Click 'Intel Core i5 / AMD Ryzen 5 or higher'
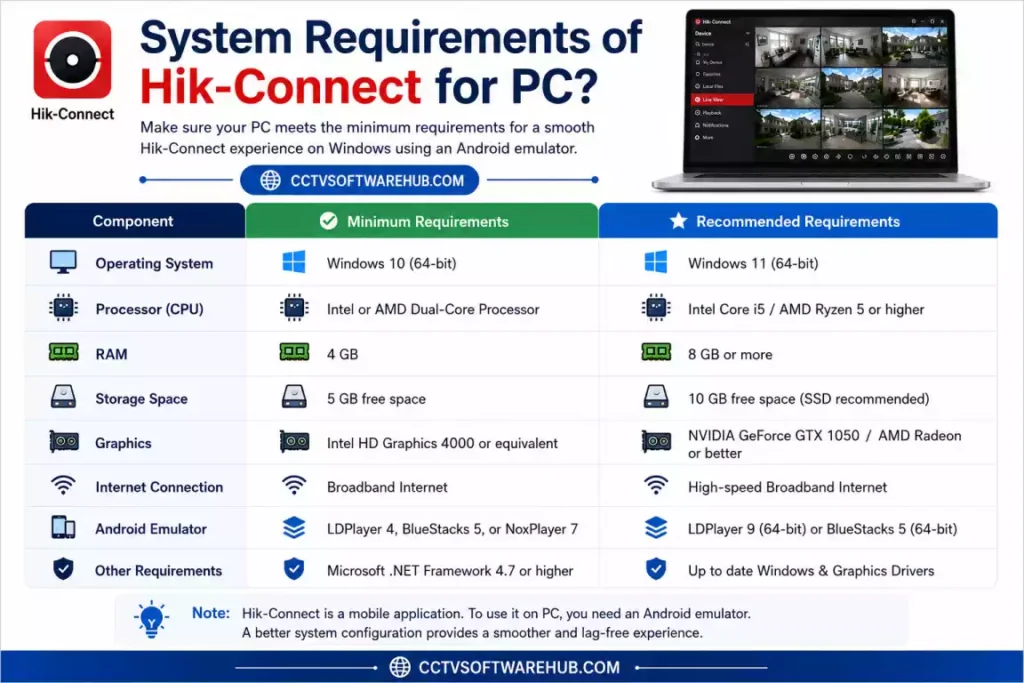 [806, 309]
